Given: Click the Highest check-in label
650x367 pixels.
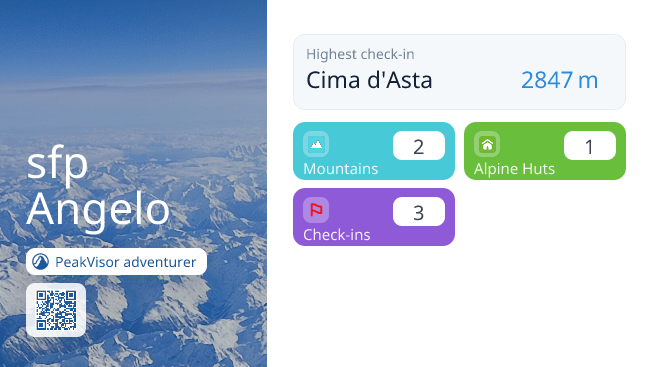Looking at the screenshot, I should tap(360, 54).
